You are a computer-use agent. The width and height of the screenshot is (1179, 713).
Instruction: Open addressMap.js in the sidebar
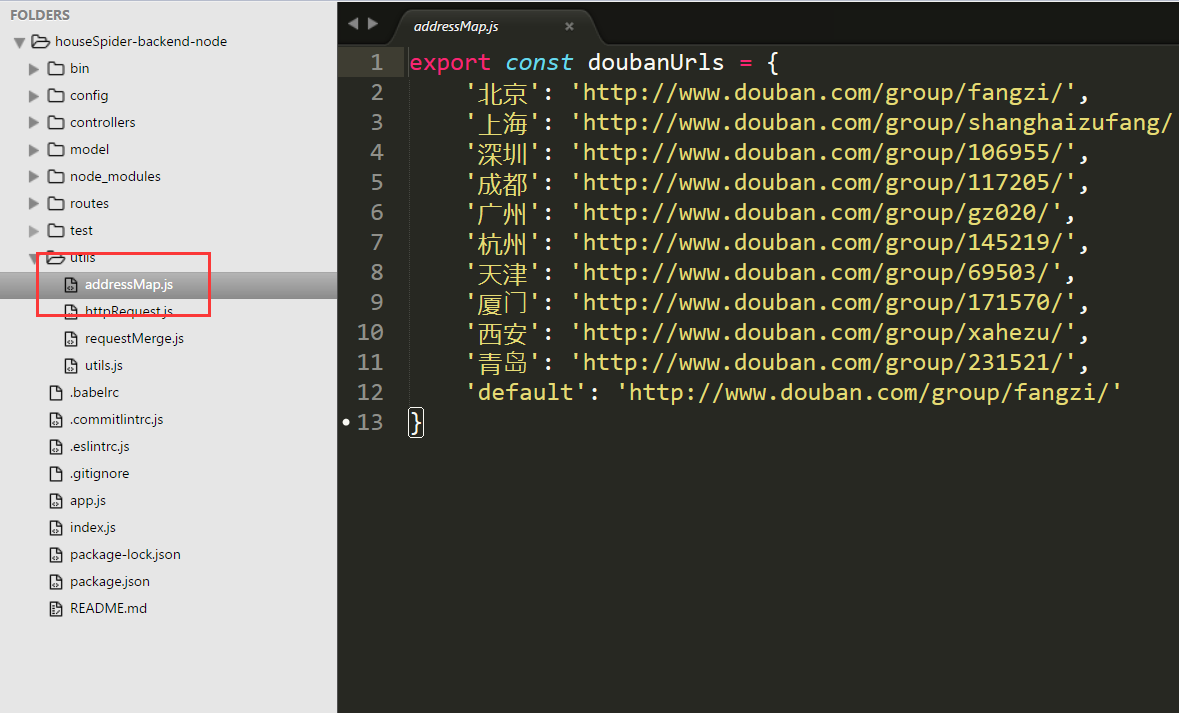pyautogui.click(x=129, y=284)
